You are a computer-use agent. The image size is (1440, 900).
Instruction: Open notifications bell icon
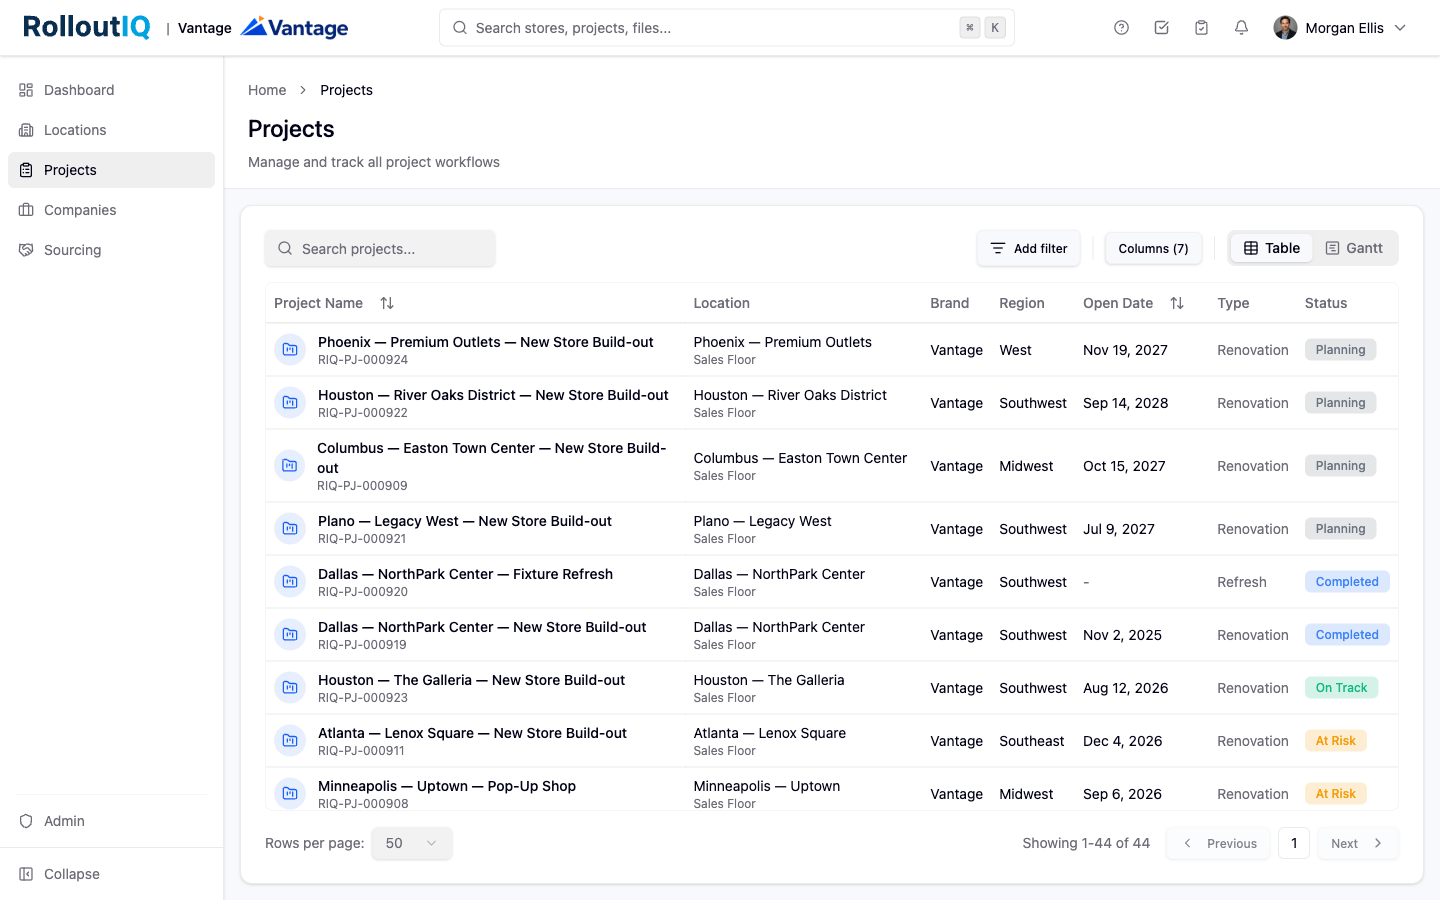1241,28
